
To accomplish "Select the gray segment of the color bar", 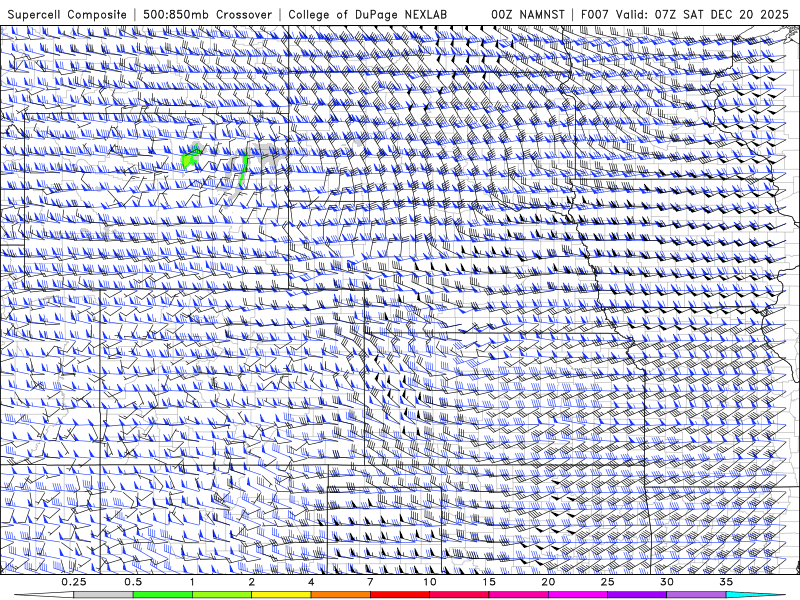I will [x=104, y=595].
